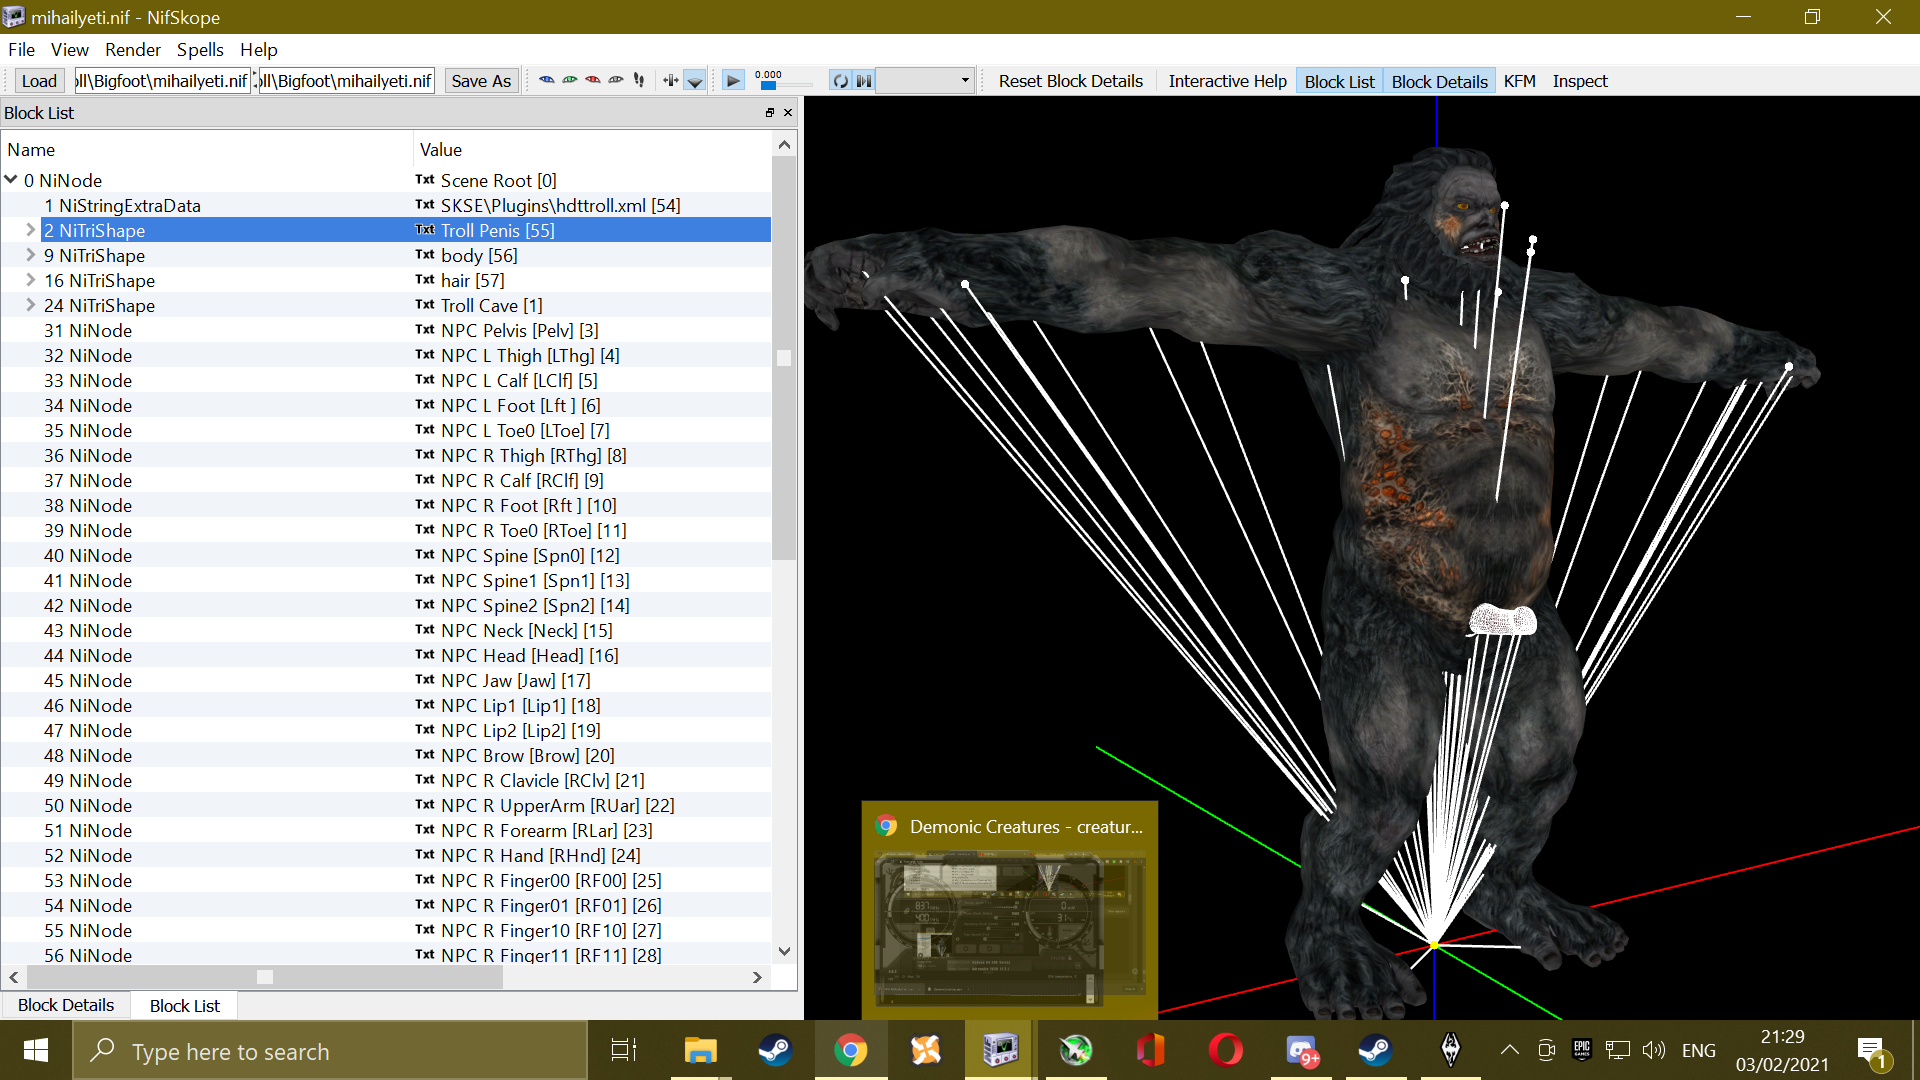Click the KFM toolbar button

[1519, 81]
